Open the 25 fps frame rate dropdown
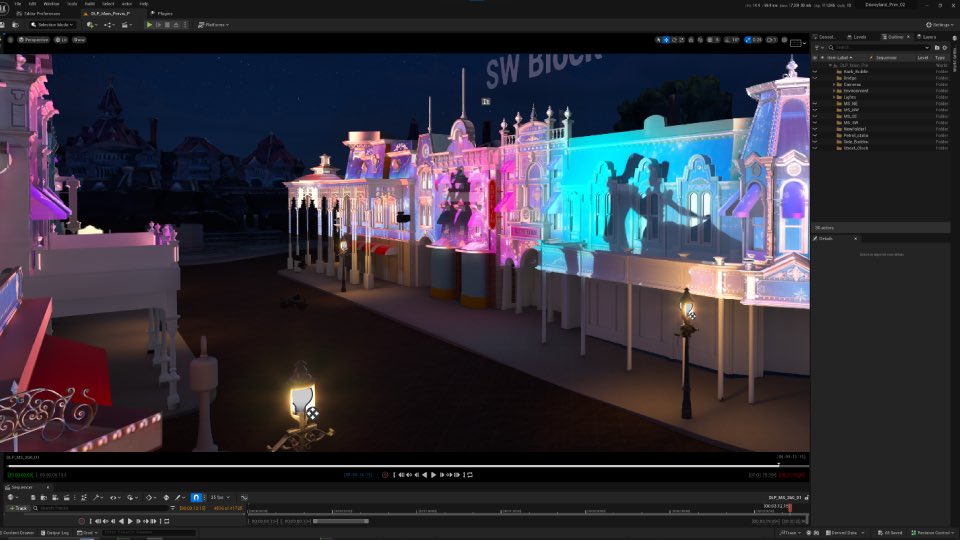The image size is (960, 540). click(x=220, y=498)
